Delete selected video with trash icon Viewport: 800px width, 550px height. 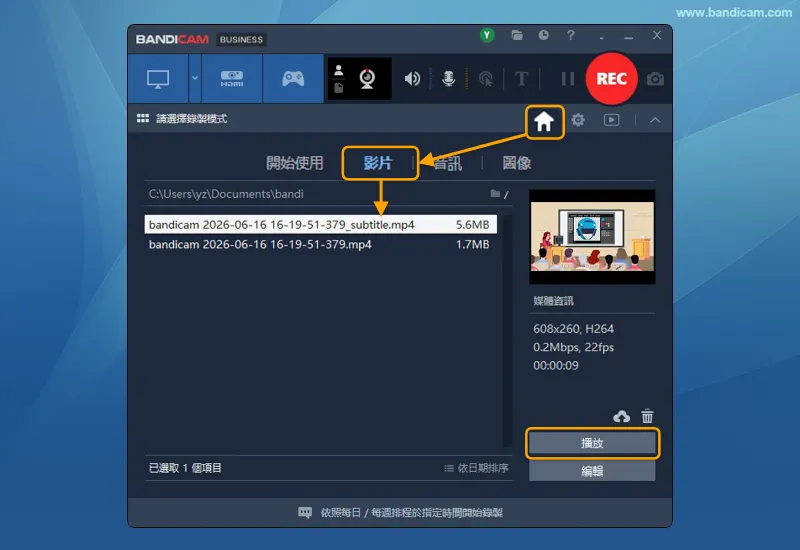(x=647, y=416)
